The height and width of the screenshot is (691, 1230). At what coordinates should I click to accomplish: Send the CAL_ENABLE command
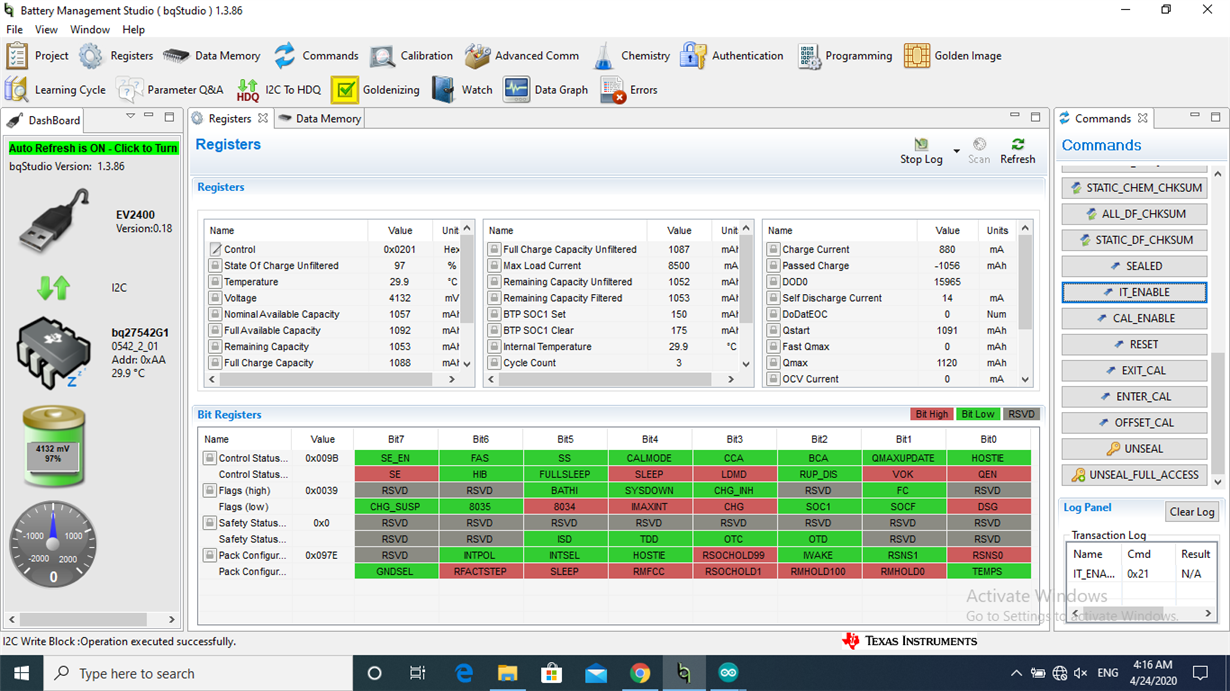1135,318
